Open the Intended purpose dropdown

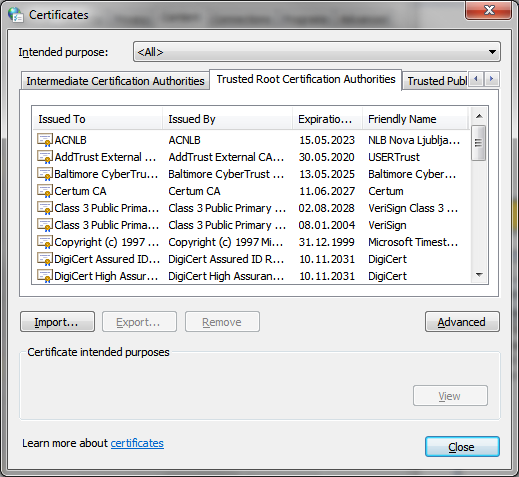point(317,52)
